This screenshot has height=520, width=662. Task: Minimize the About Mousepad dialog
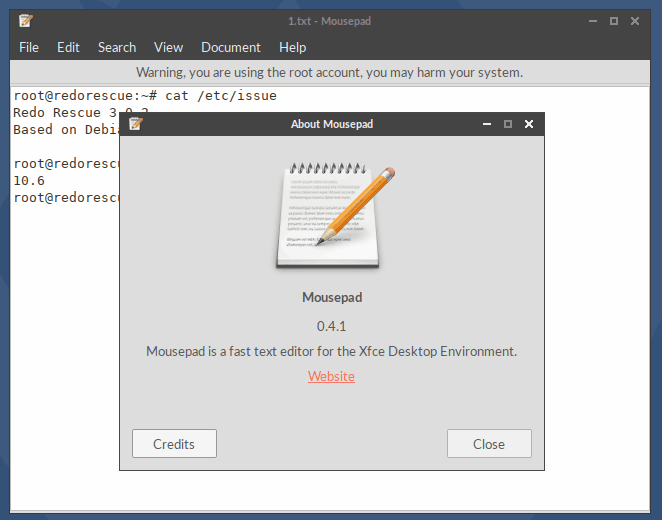[x=487, y=124]
